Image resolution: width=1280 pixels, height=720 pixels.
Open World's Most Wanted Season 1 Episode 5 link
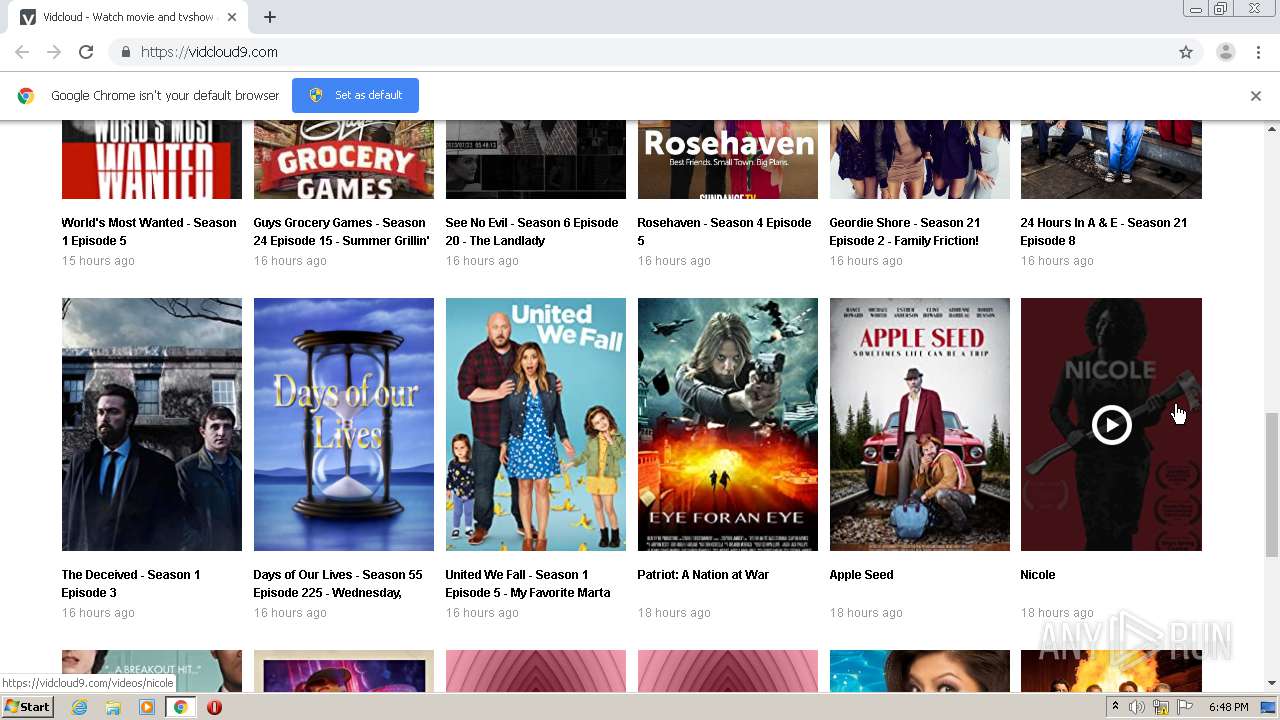(x=149, y=232)
